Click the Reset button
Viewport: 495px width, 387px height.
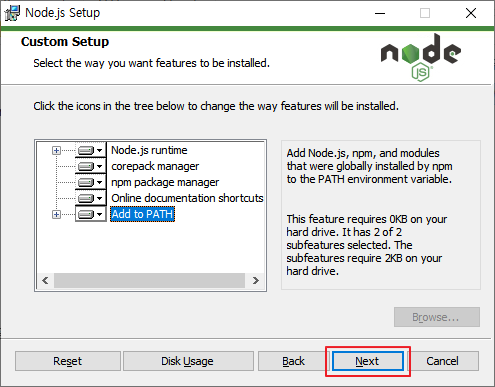pos(68,361)
